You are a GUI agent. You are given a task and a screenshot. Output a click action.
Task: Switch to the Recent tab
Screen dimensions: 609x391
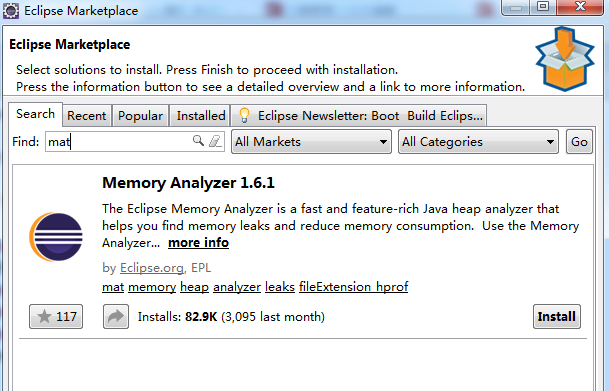87,116
